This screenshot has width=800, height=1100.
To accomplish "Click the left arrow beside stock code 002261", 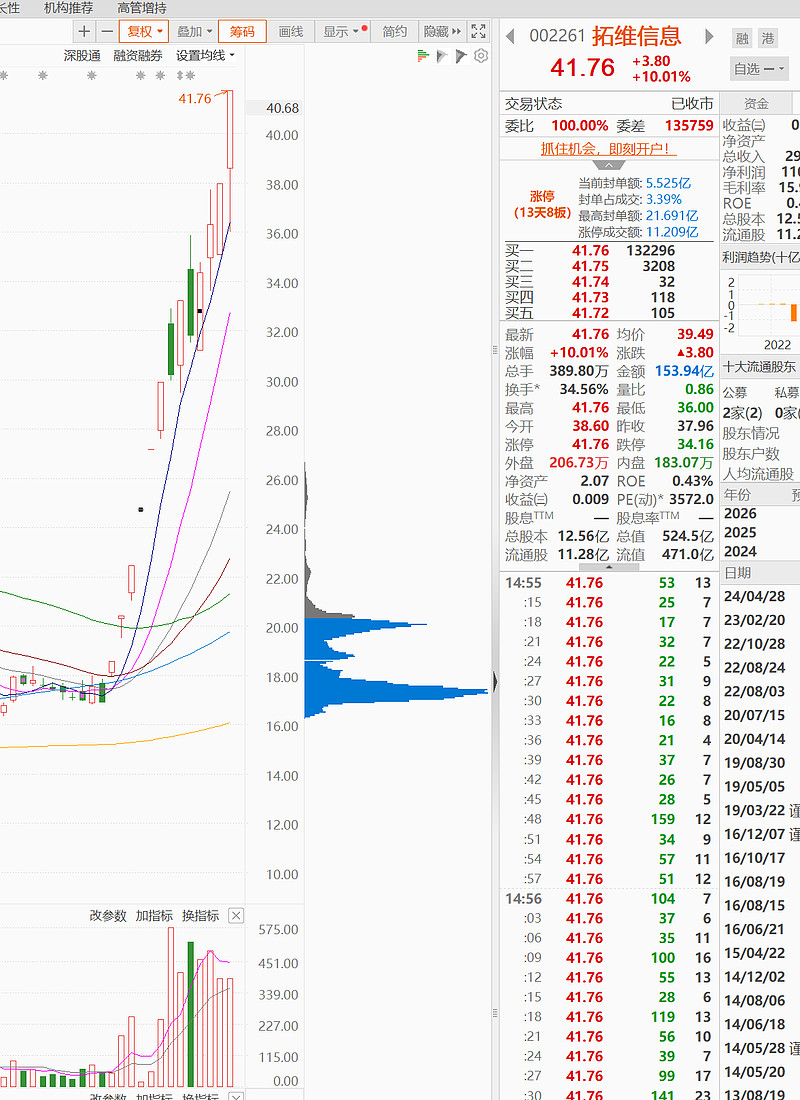I will (510, 34).
